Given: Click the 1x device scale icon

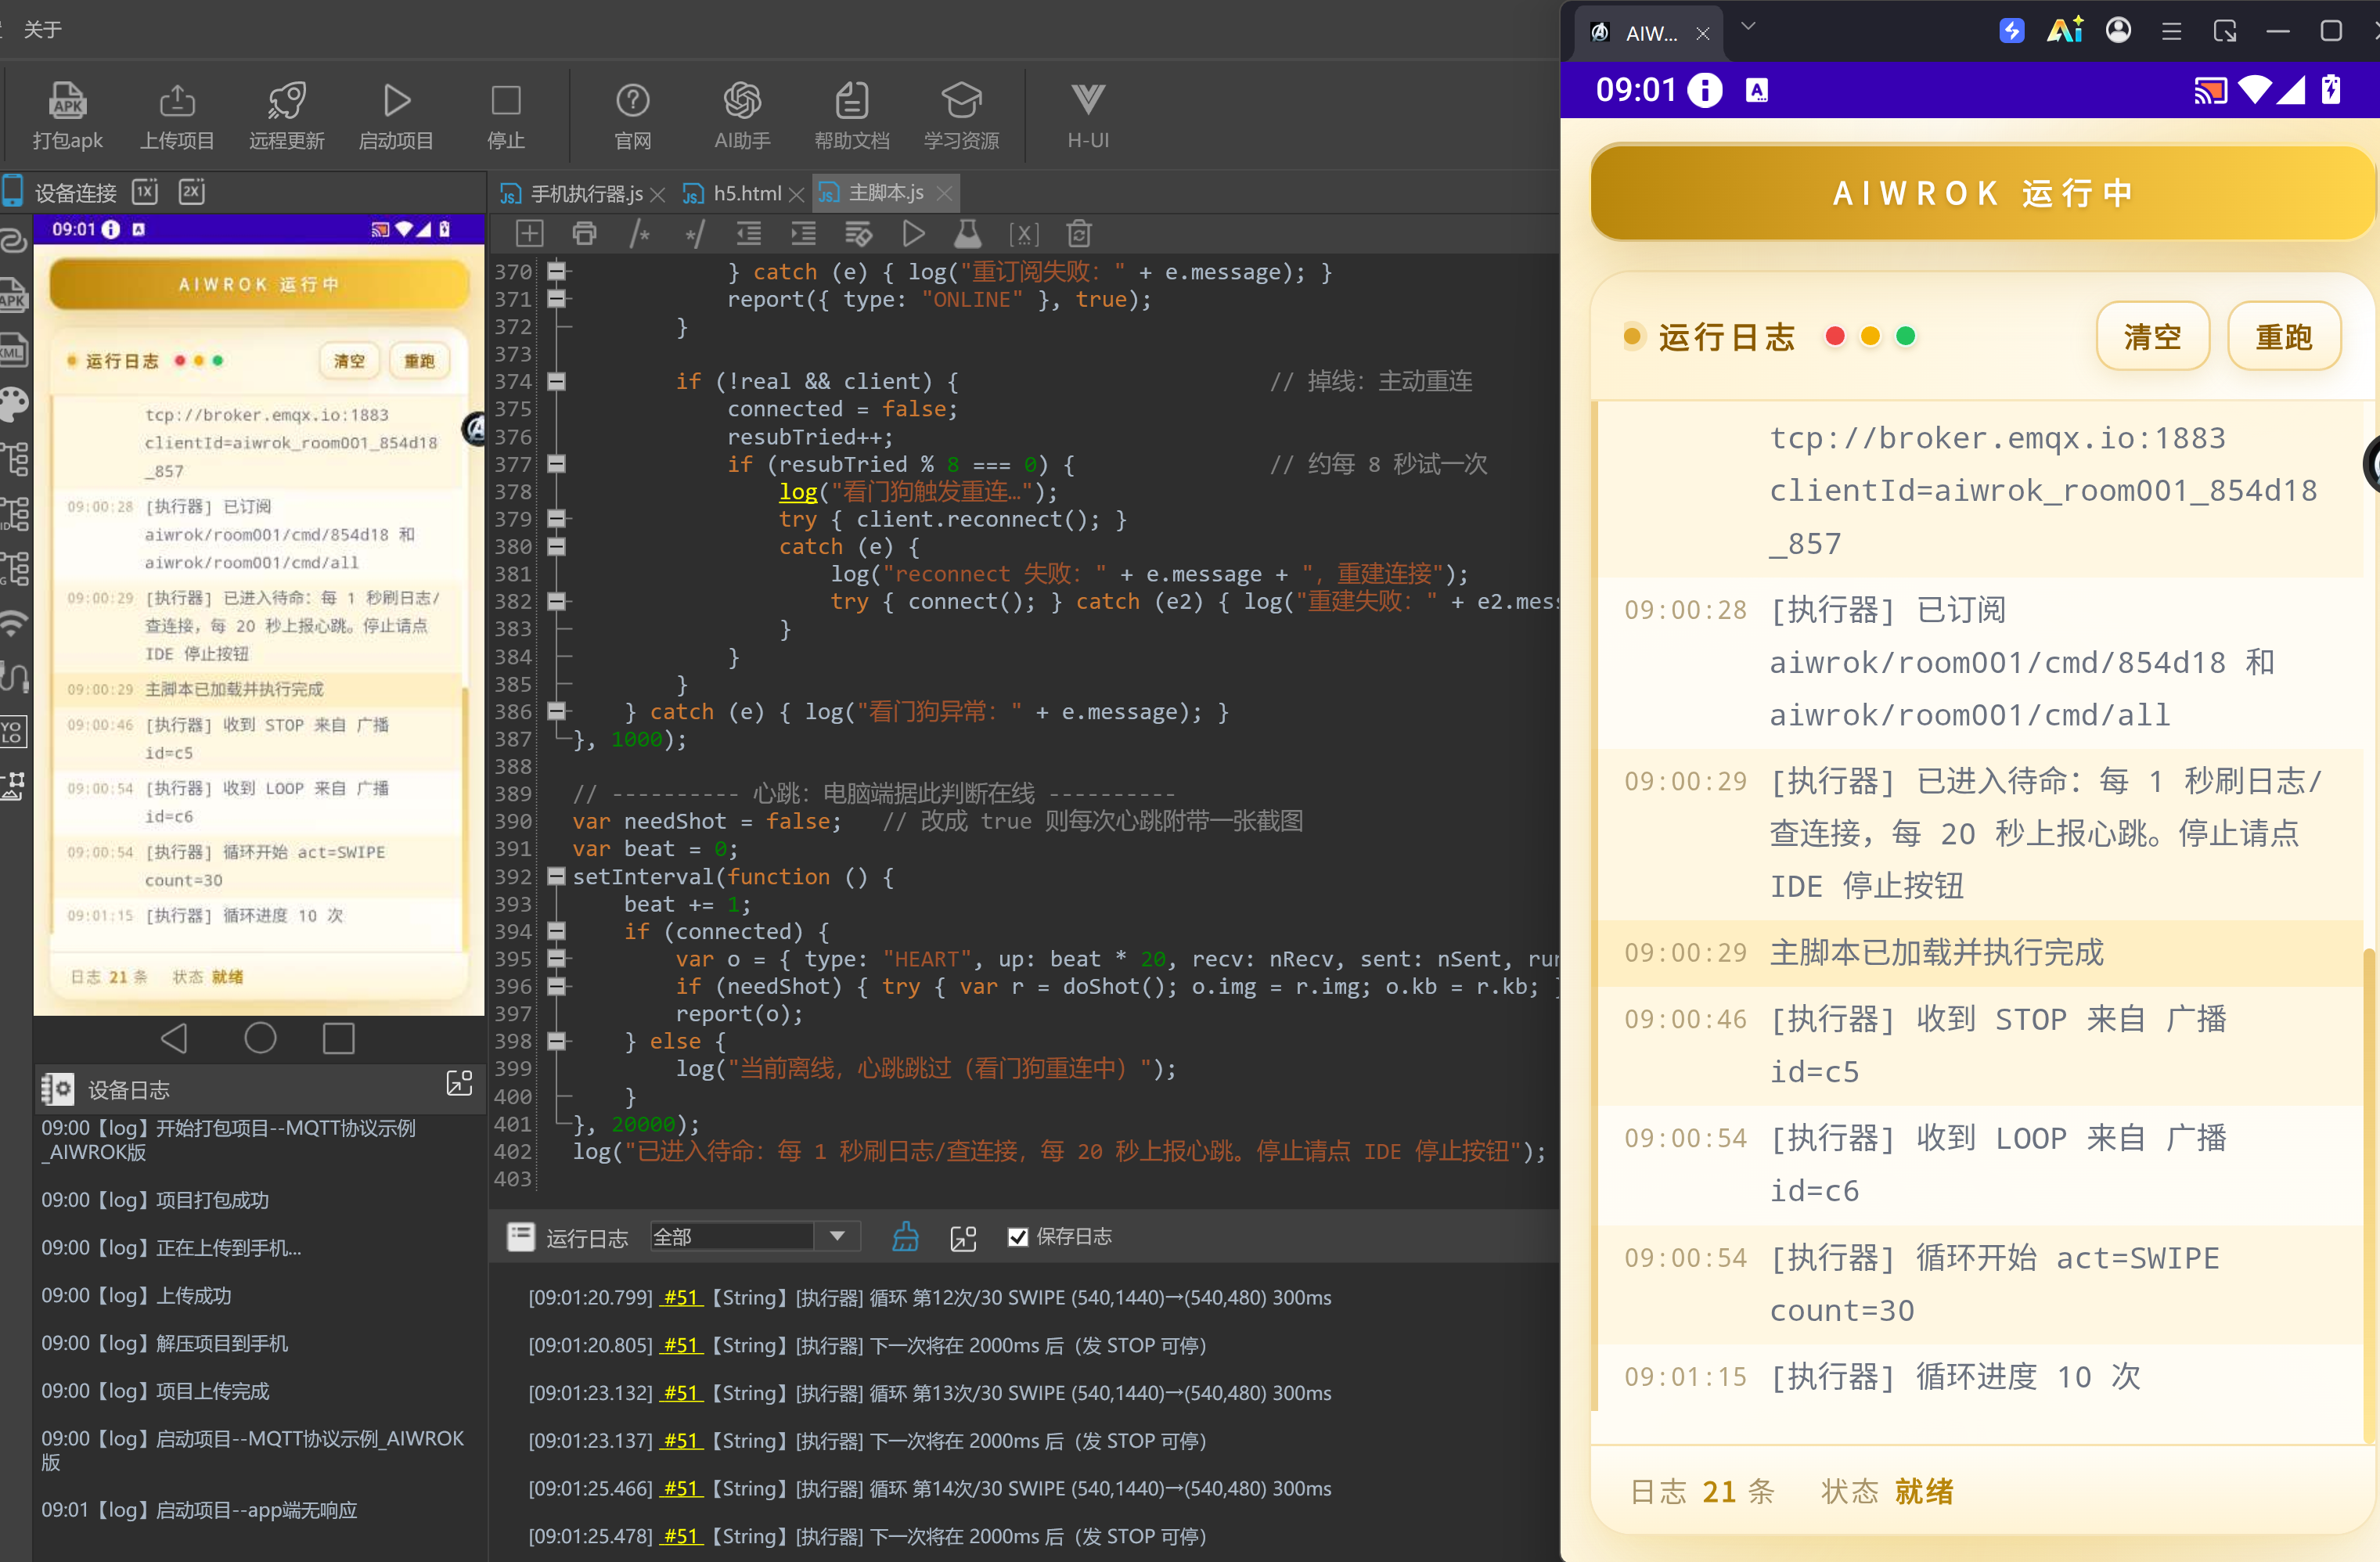Looking at the screenshot, I should pyautogui.click(x=145, y=192).
